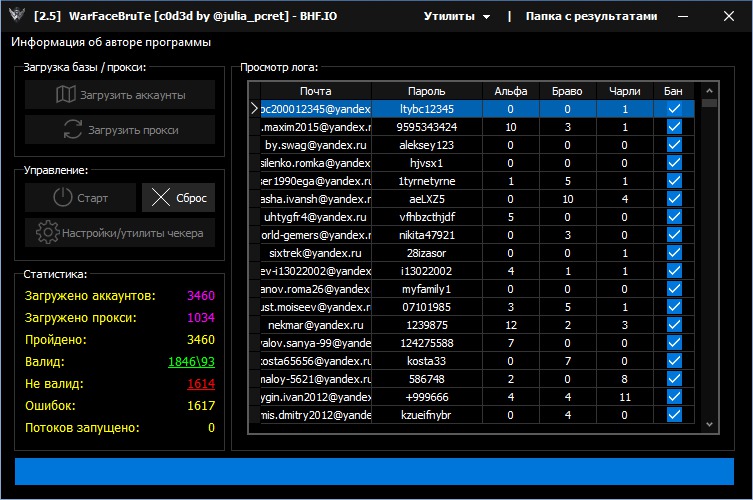
Task: Click the red Не валид count 1614 link
Action: [201, 384]
